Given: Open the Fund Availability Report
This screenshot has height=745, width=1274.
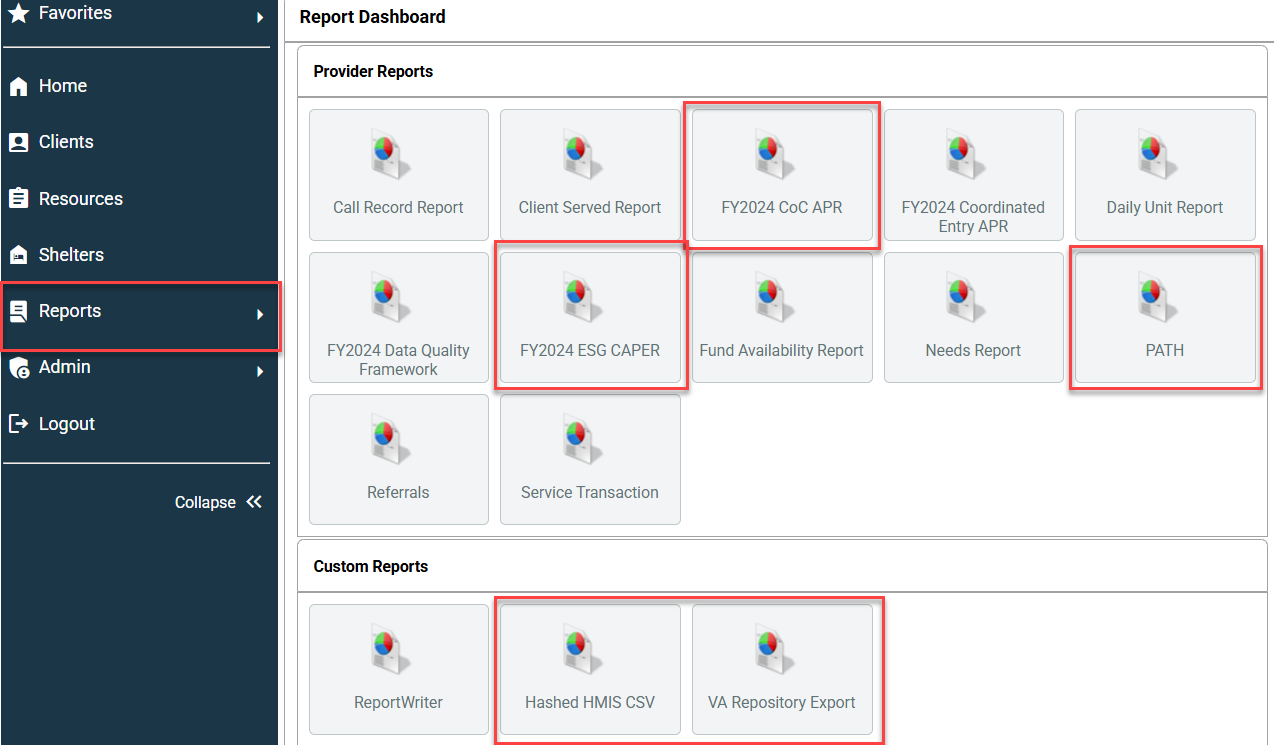Looking at the screenshot, I should pos(782,318).
